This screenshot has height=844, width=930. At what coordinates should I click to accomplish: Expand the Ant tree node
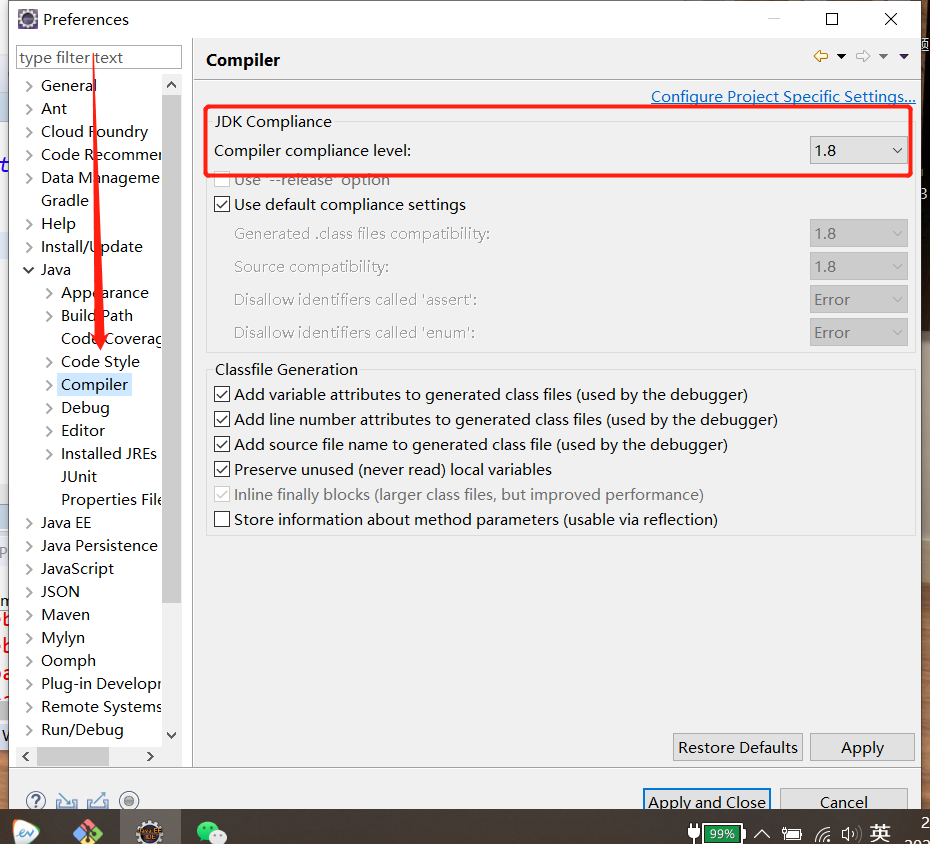point(28,109)
